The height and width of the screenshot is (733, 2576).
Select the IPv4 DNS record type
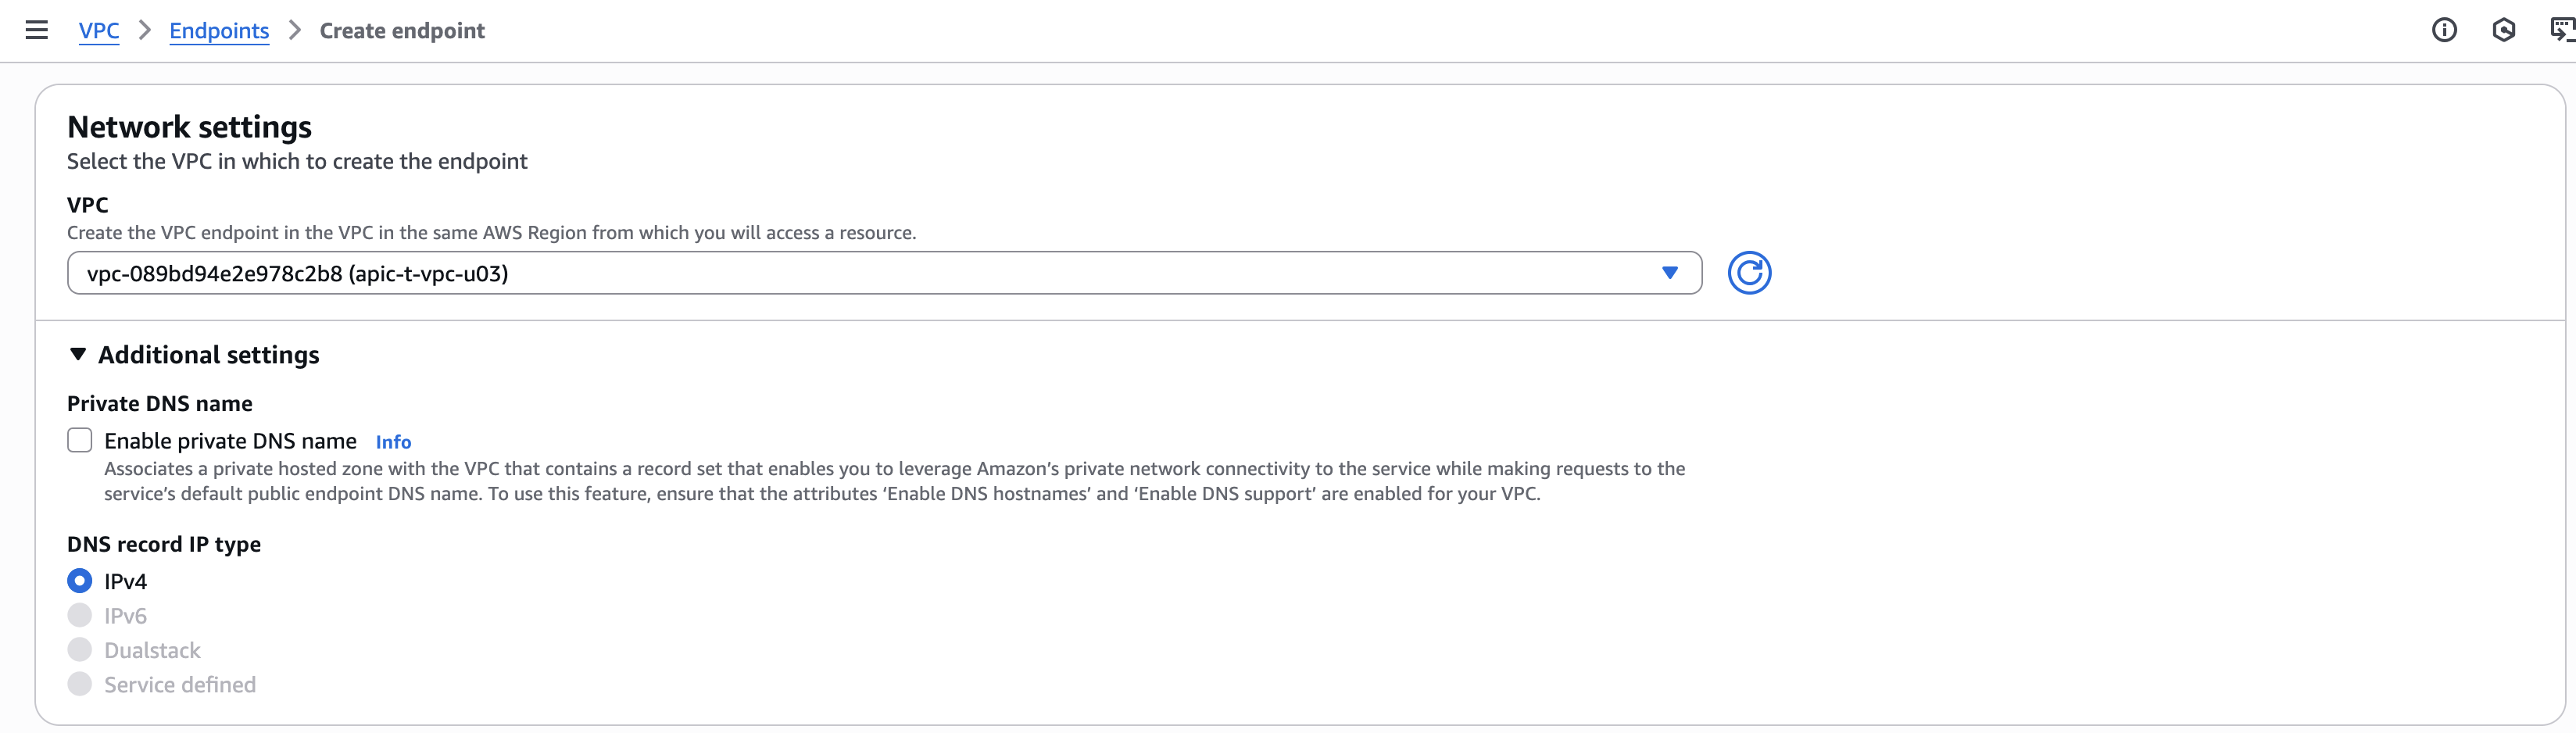click(x=80, y=581)
